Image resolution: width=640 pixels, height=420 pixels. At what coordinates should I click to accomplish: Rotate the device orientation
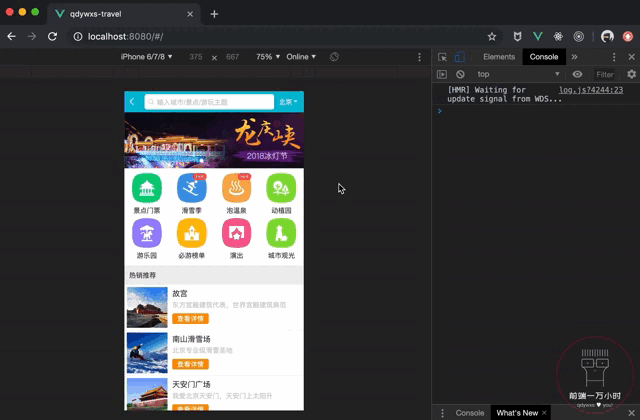334,57
